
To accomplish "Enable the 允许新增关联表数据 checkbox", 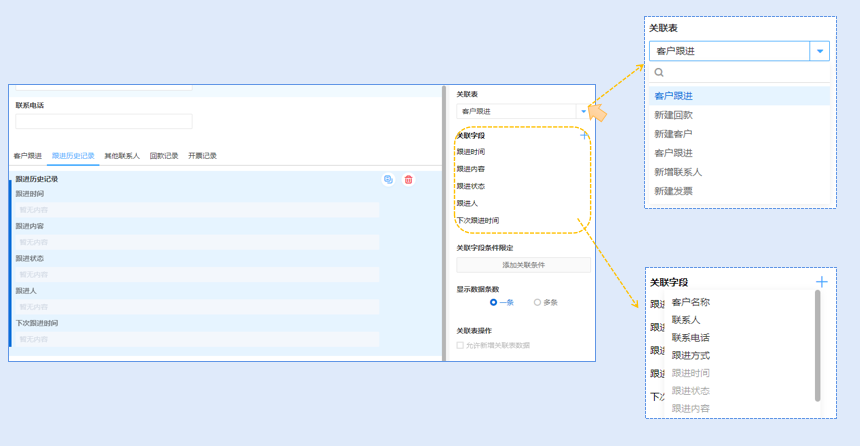I will 460,345.
